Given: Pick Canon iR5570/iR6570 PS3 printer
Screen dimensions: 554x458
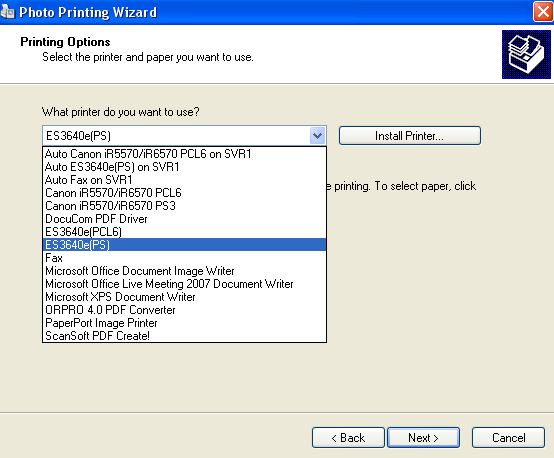Looking at the screenshot, I should (184, 206).
